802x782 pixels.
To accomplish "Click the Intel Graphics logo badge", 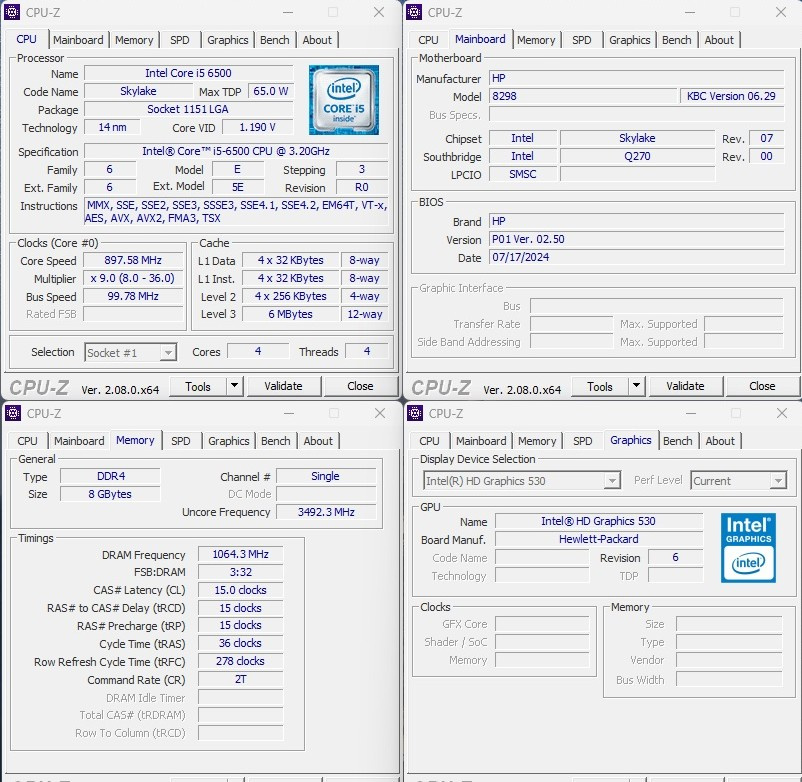I will tap(748, 548).
